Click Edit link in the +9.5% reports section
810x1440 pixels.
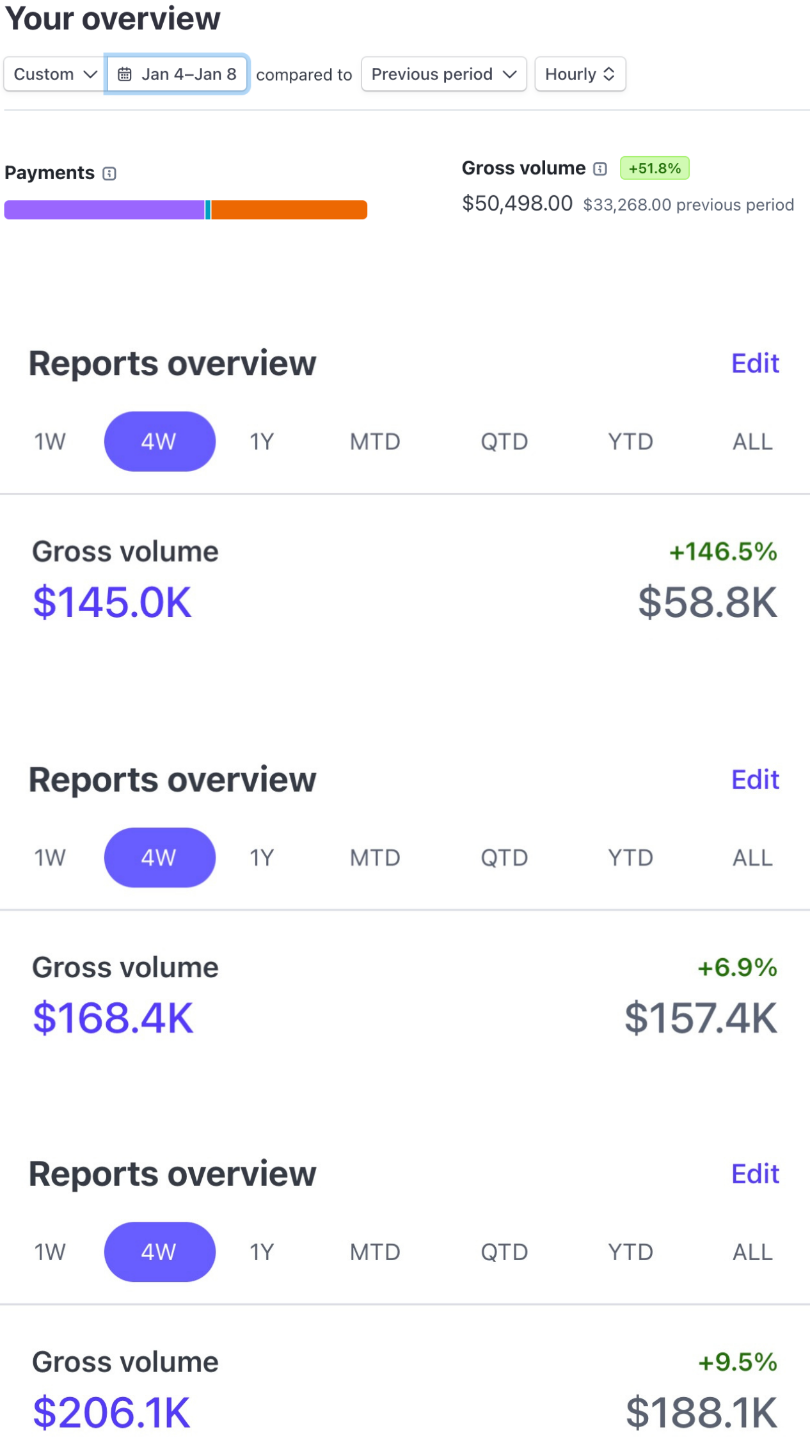tap(755, 1174)
